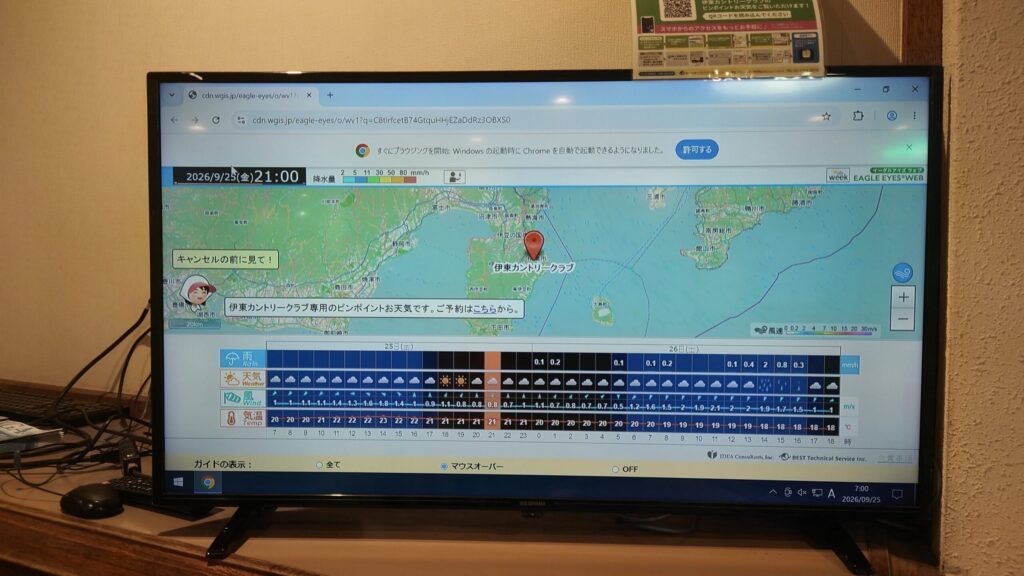Image resolution: width=1024 pixels, height=576 pixels.
Task: Select the OFF guide radio button
Action: (x=615, y=469)
